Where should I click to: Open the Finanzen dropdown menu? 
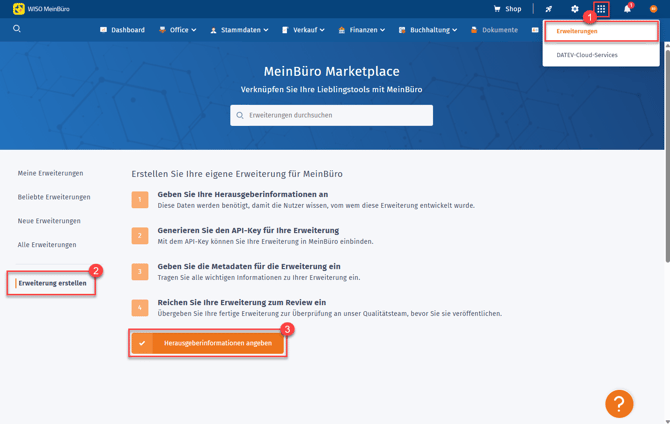[x=362, y=30]
